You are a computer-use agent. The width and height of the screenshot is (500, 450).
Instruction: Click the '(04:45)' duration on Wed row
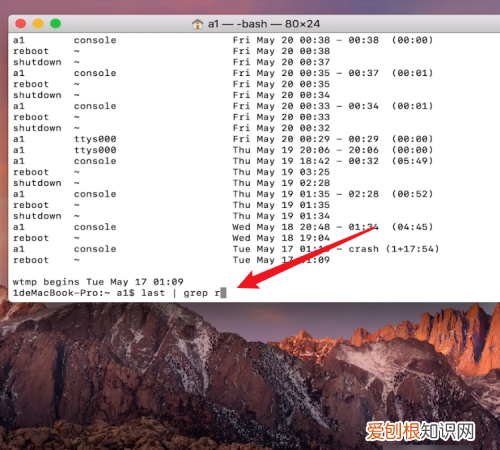point(412,227)
